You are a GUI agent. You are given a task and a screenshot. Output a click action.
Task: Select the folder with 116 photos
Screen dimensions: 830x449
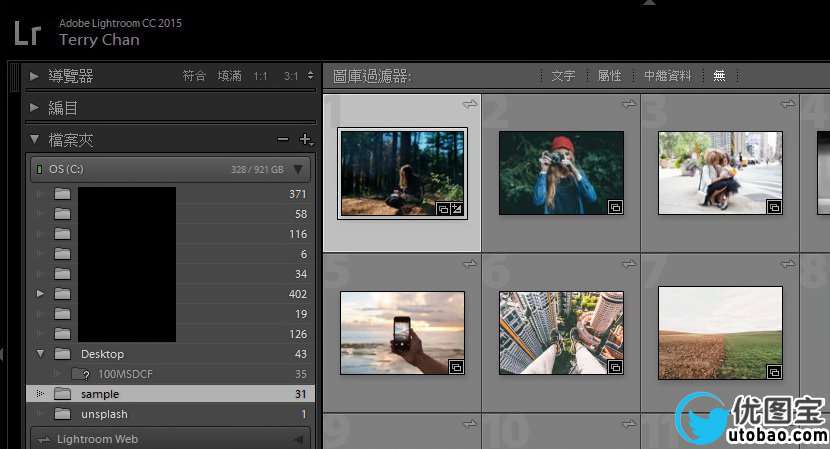point(170,234)
